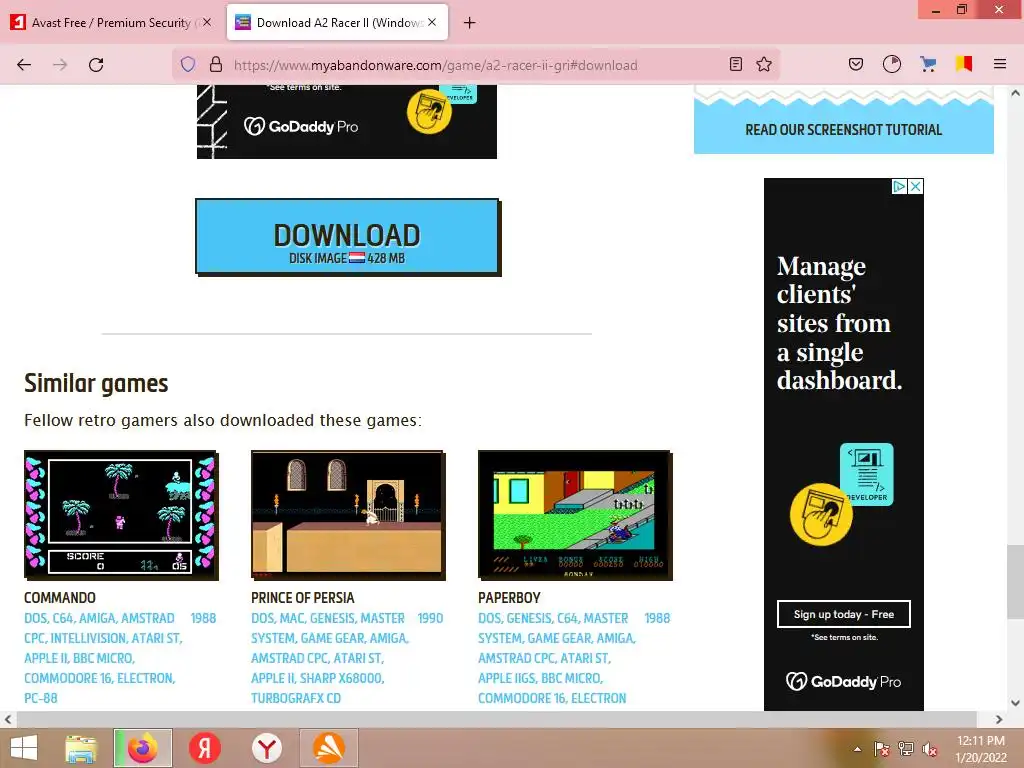Click the network tray icon
The width and height of the screenshot is (1024, 768).
[906, 749]
